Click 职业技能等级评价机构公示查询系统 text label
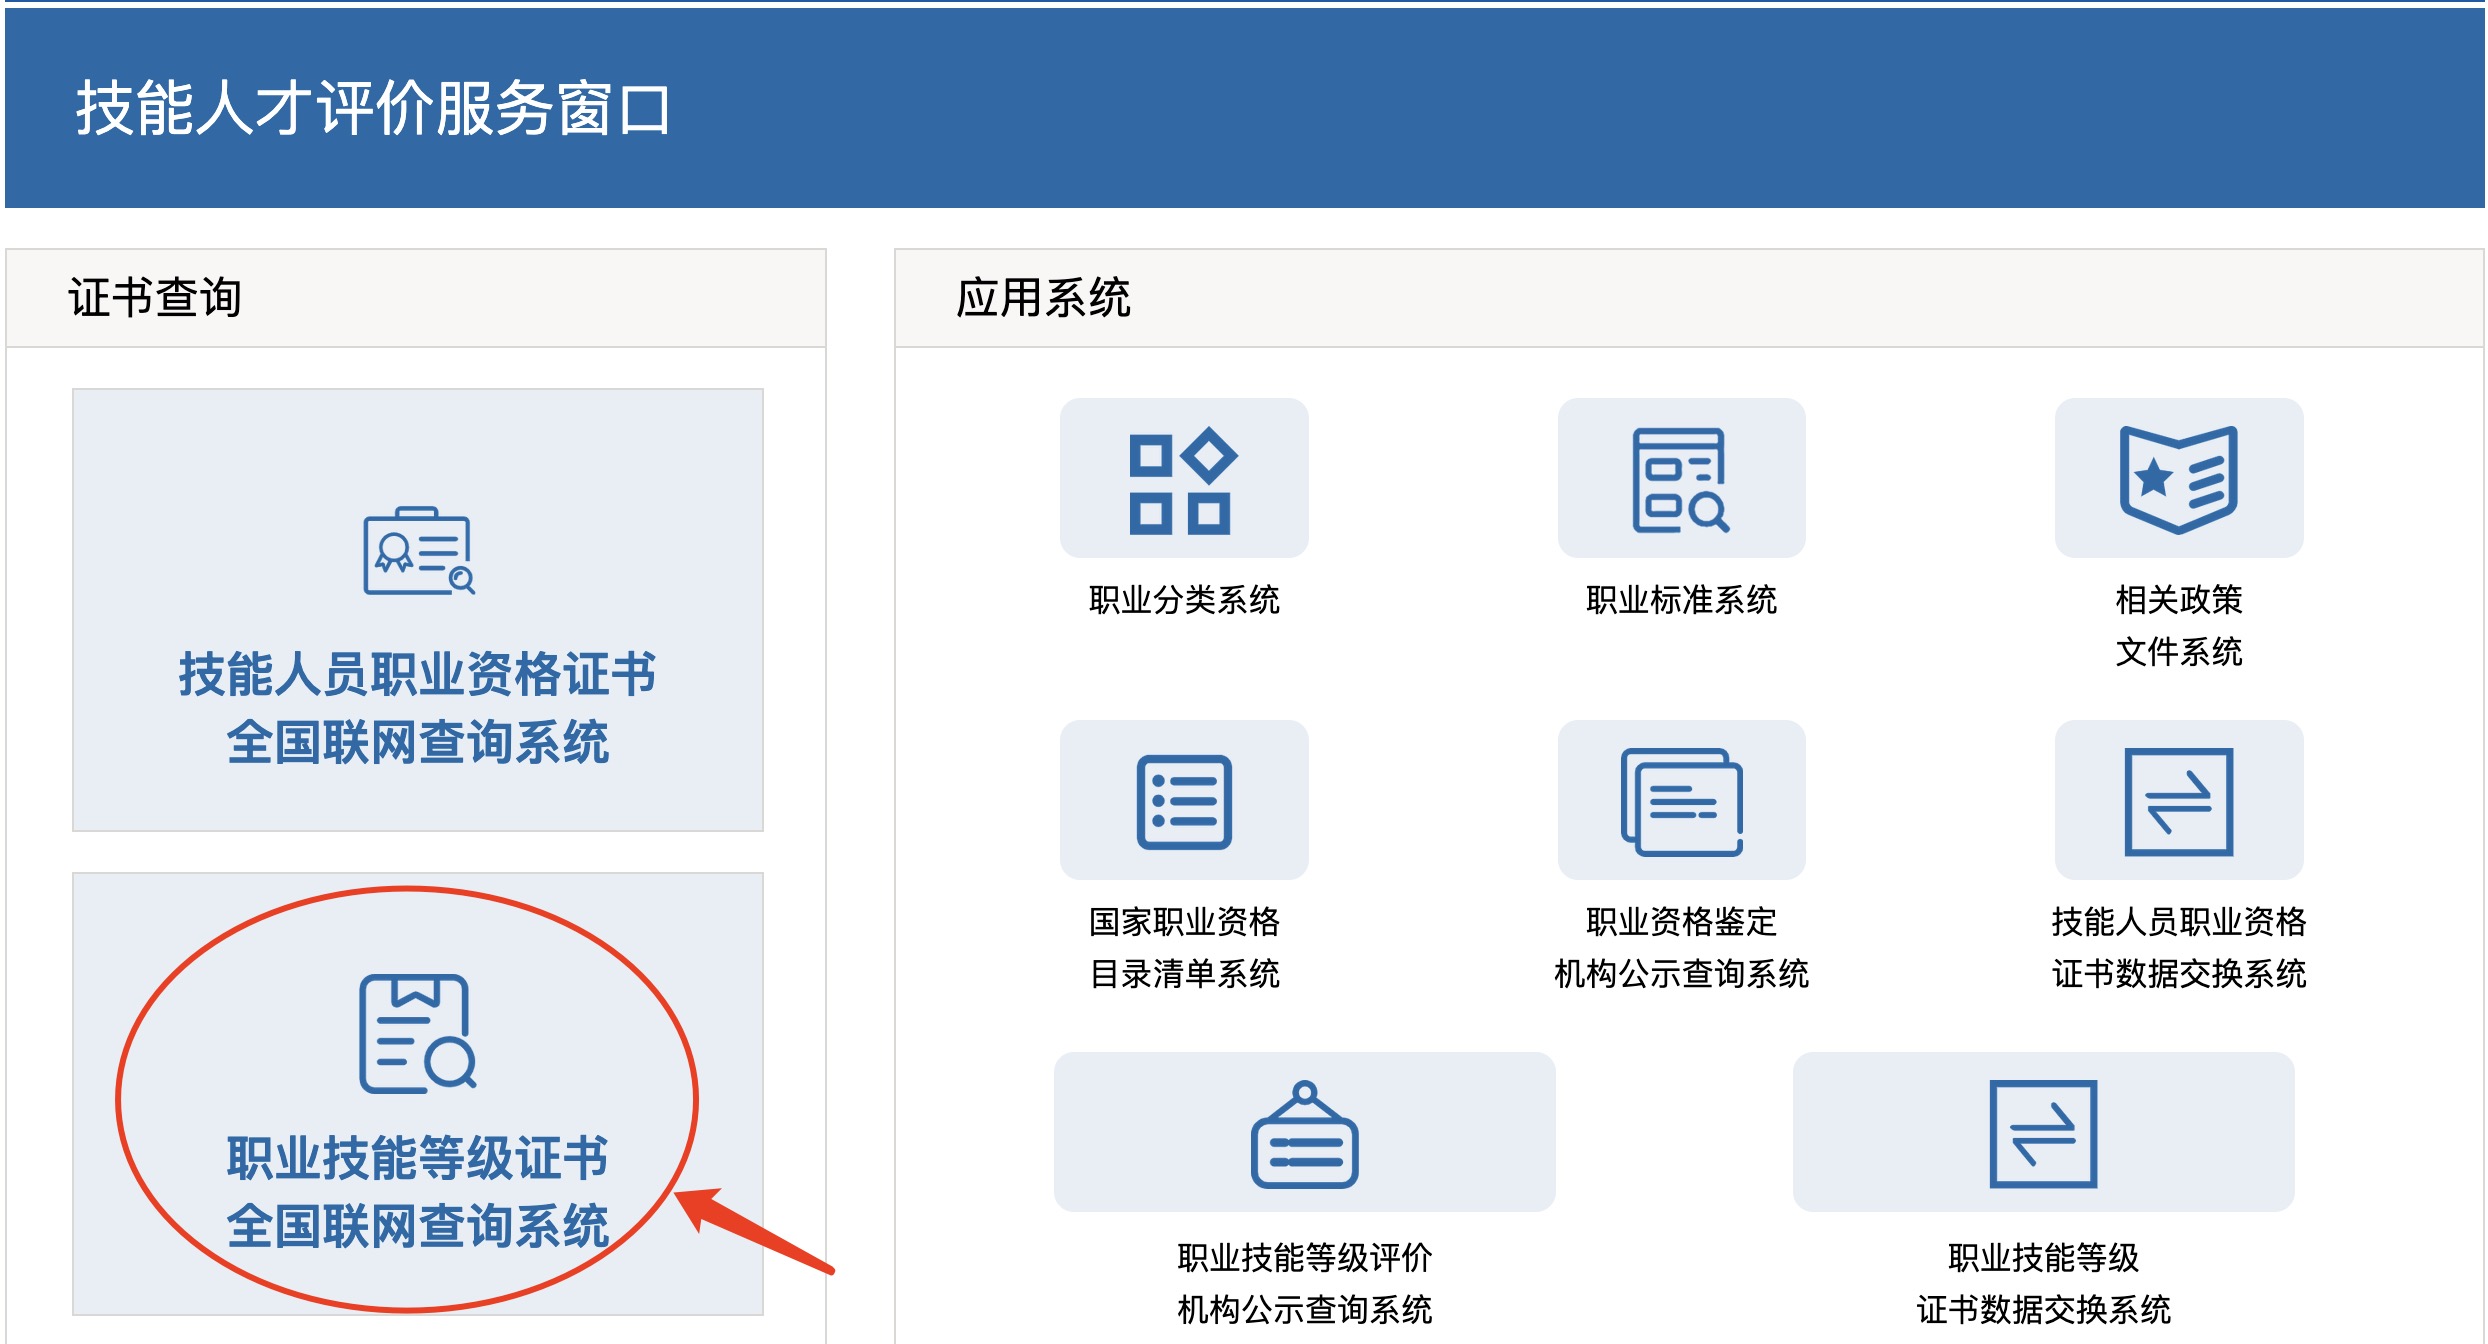 tap(1304, 1283)
